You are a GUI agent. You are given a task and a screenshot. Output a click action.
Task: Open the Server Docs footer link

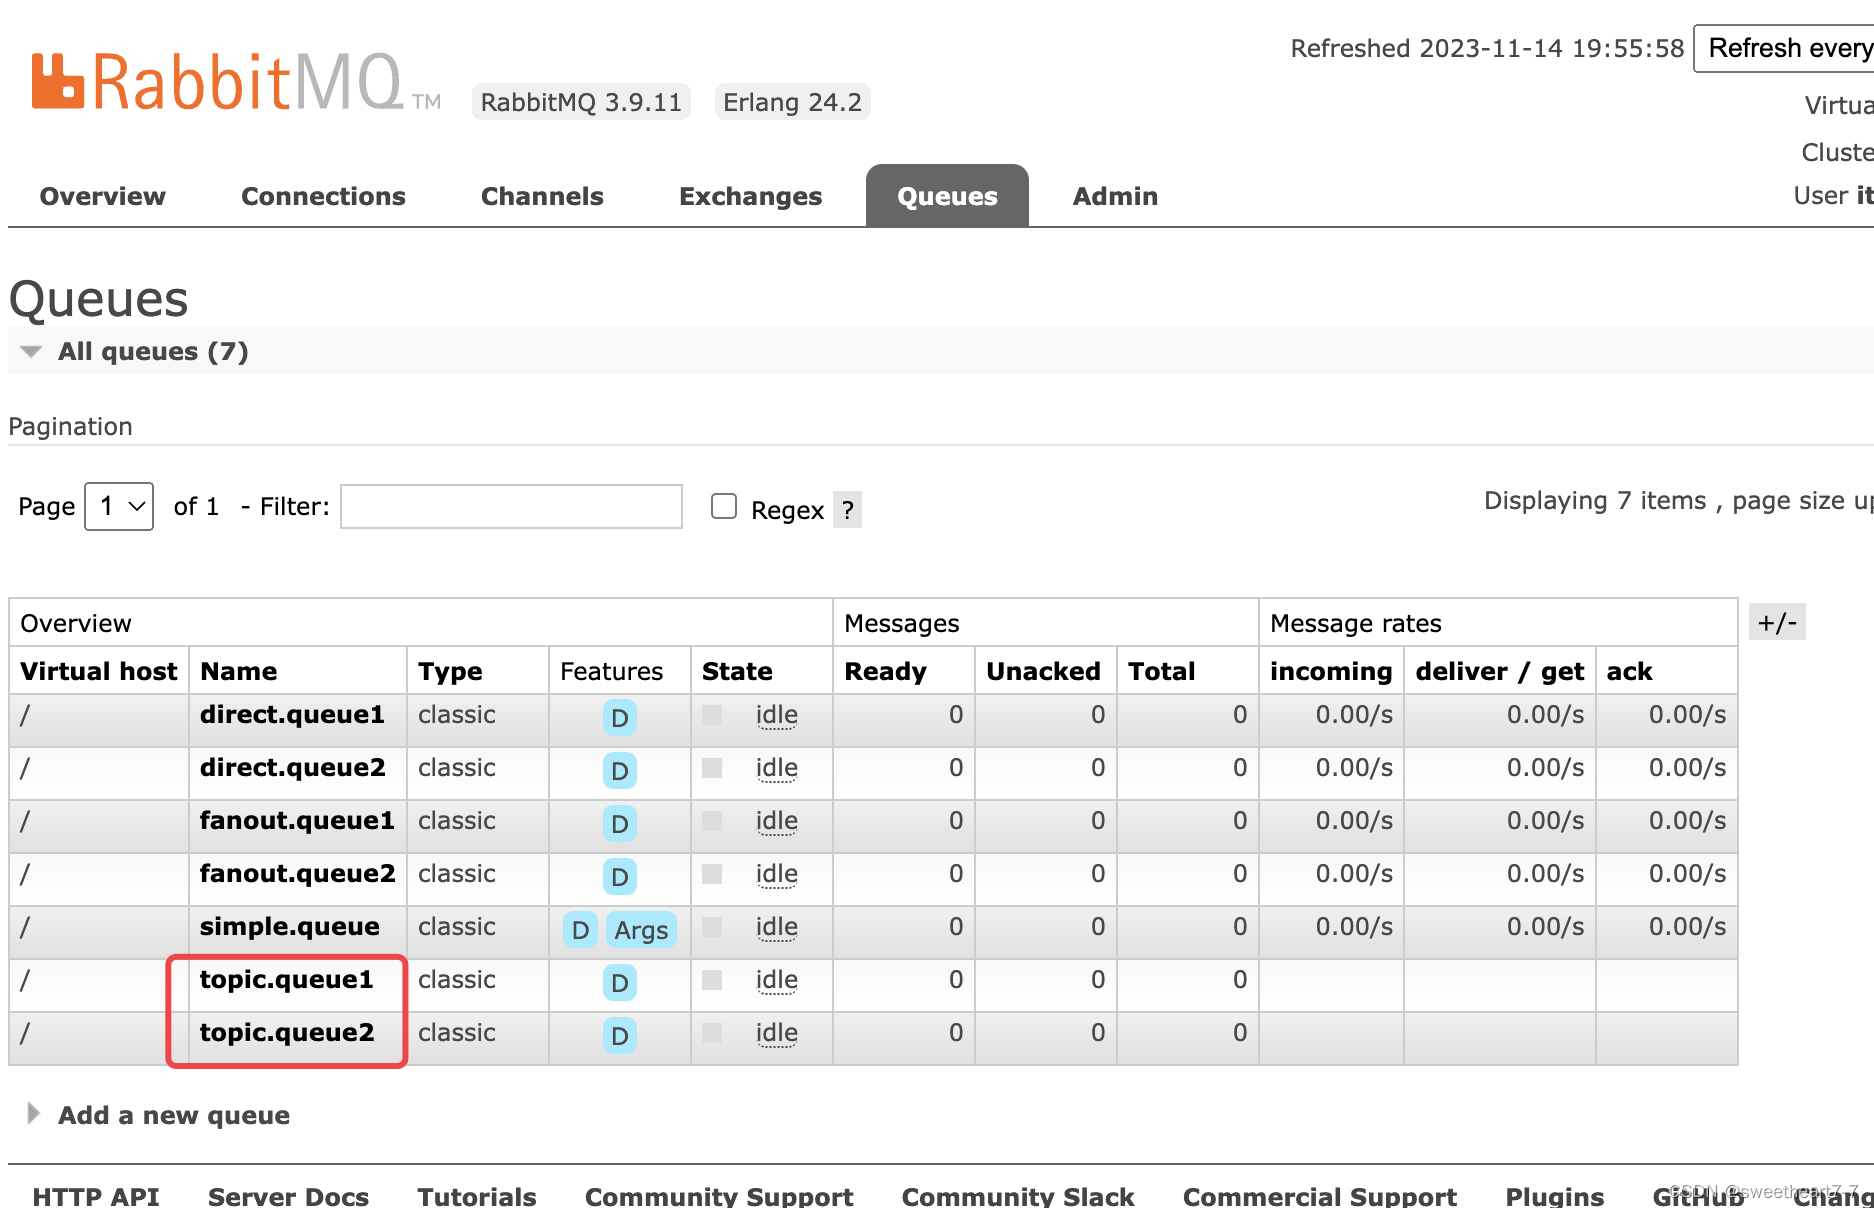288,1196
